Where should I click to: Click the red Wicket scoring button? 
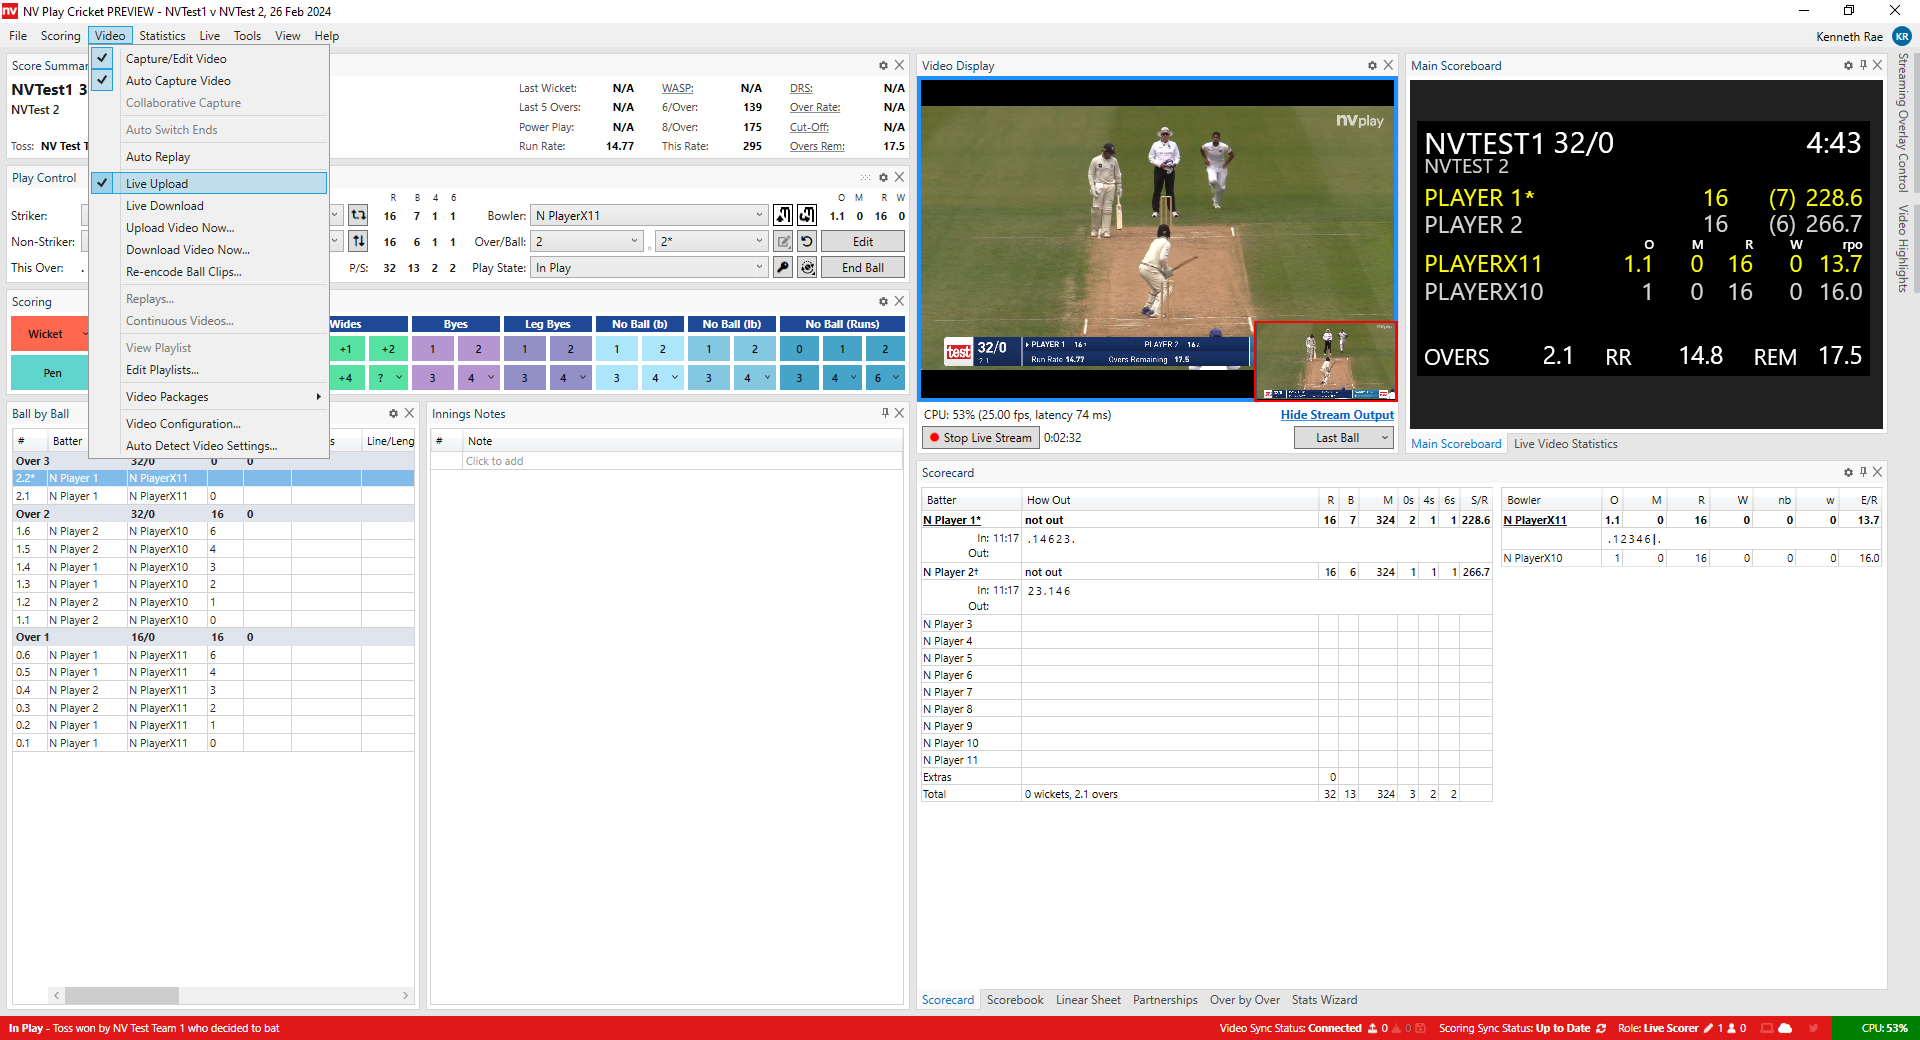(x=46, y=334)
